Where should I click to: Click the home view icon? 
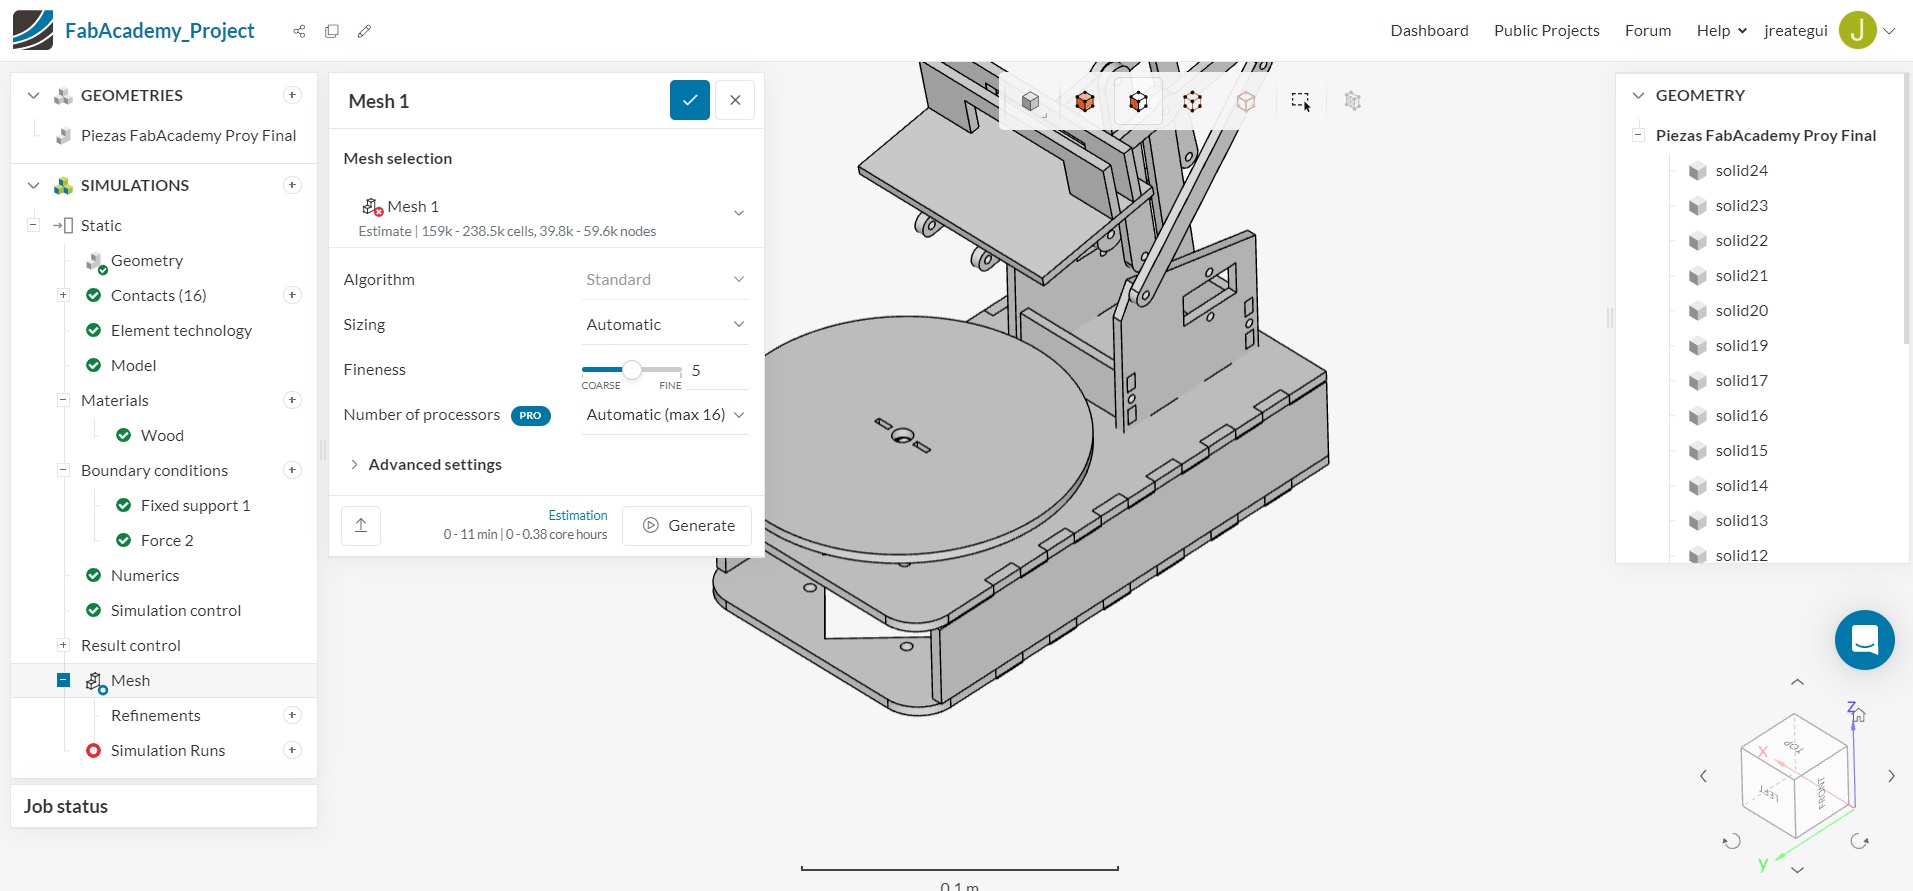pyautogui.click(x=1859, y=715)
